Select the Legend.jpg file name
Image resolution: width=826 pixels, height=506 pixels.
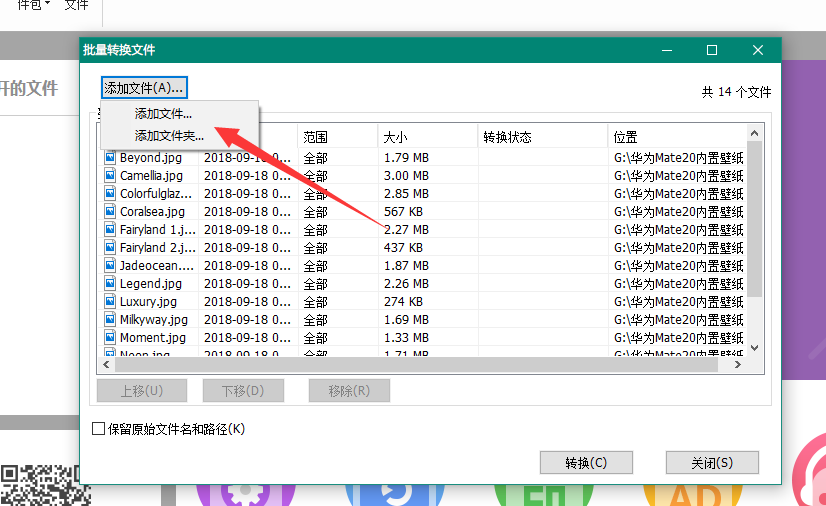(151, 283)
